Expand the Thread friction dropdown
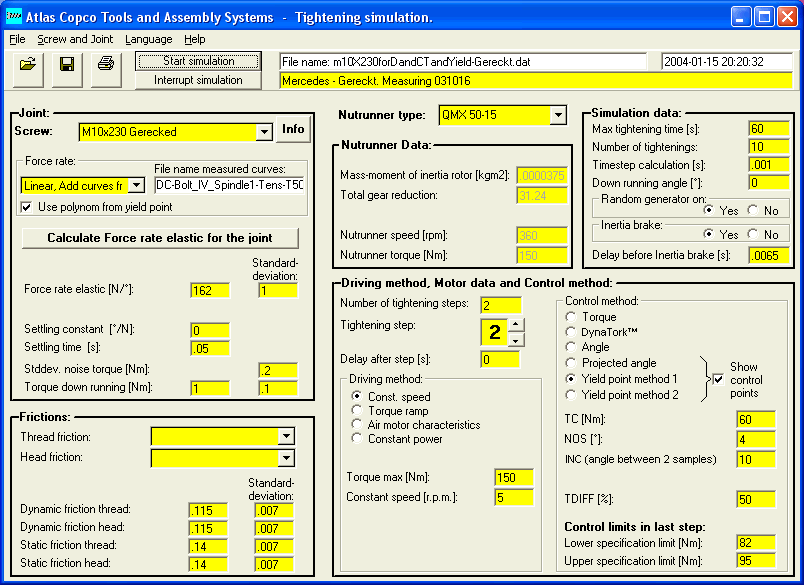The image size is (804, 585). click(286, 436)
